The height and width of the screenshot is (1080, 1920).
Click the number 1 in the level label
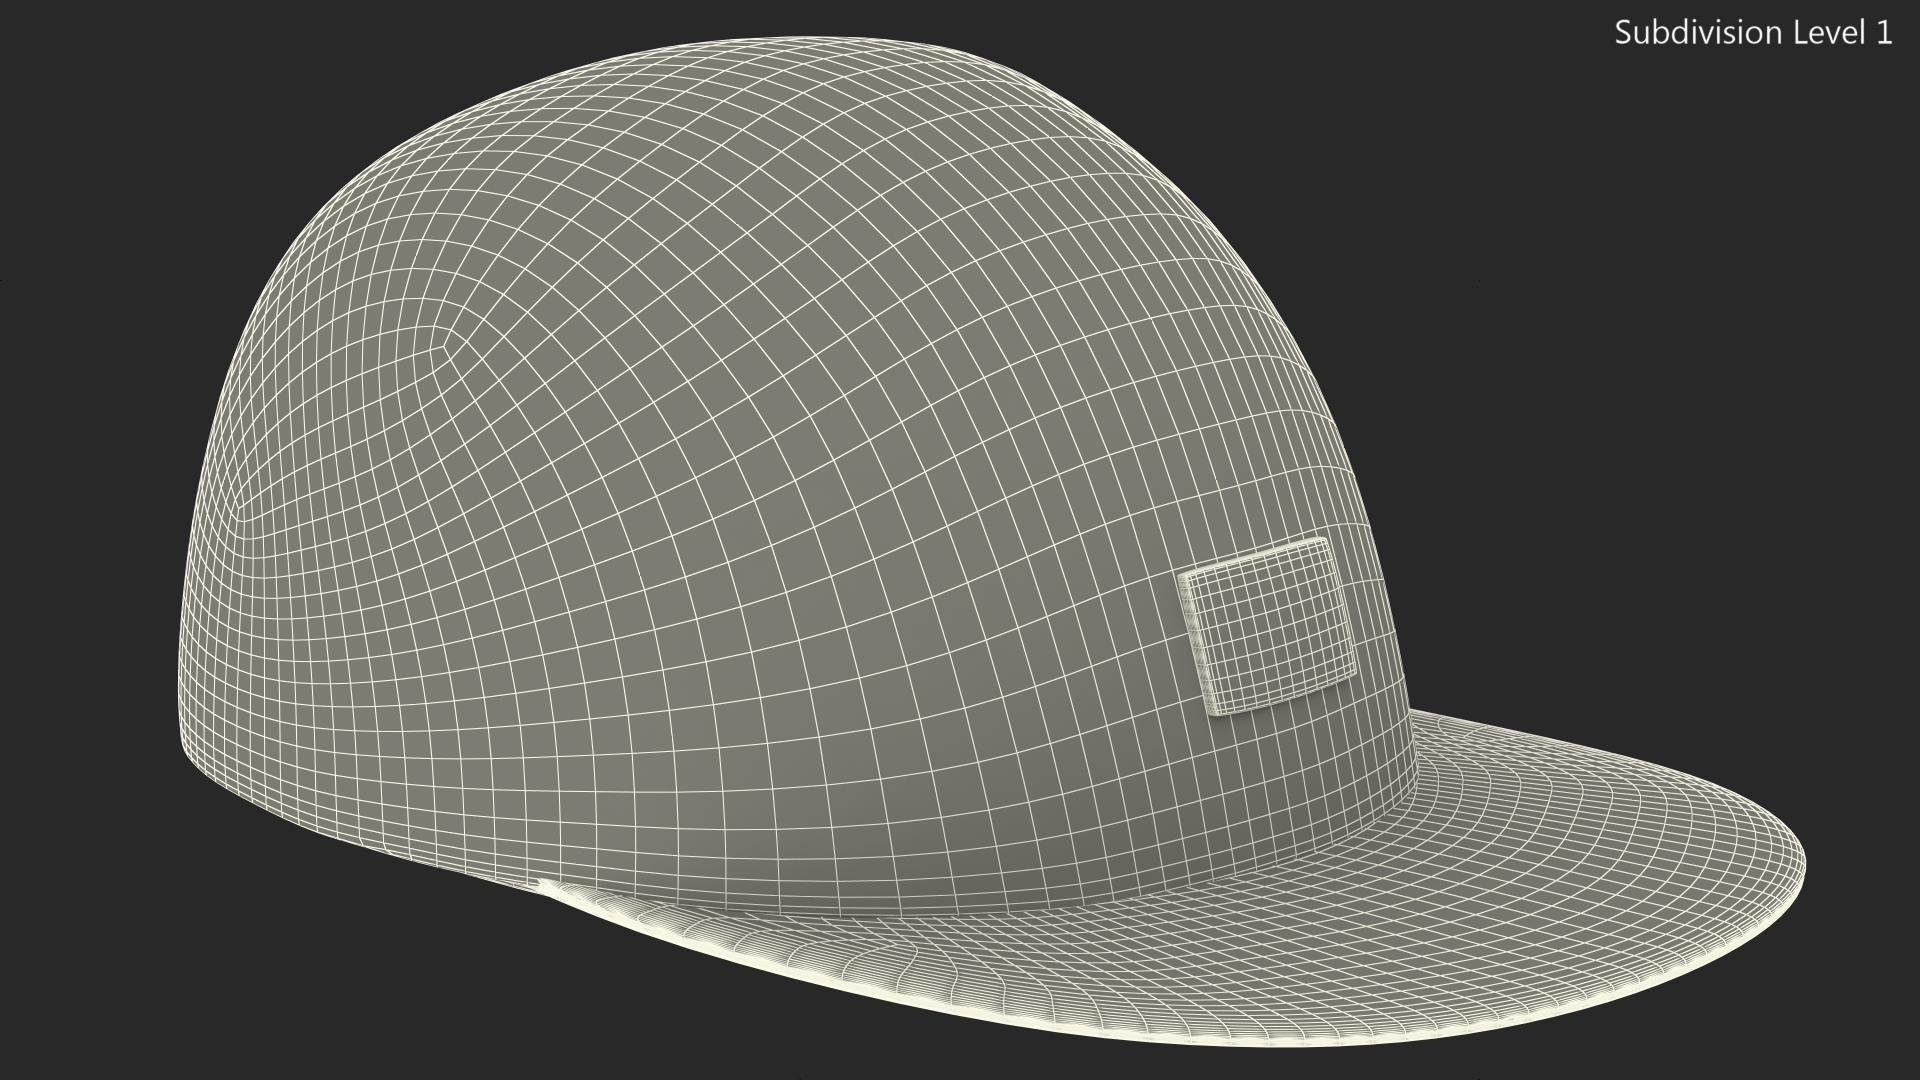1883,33
